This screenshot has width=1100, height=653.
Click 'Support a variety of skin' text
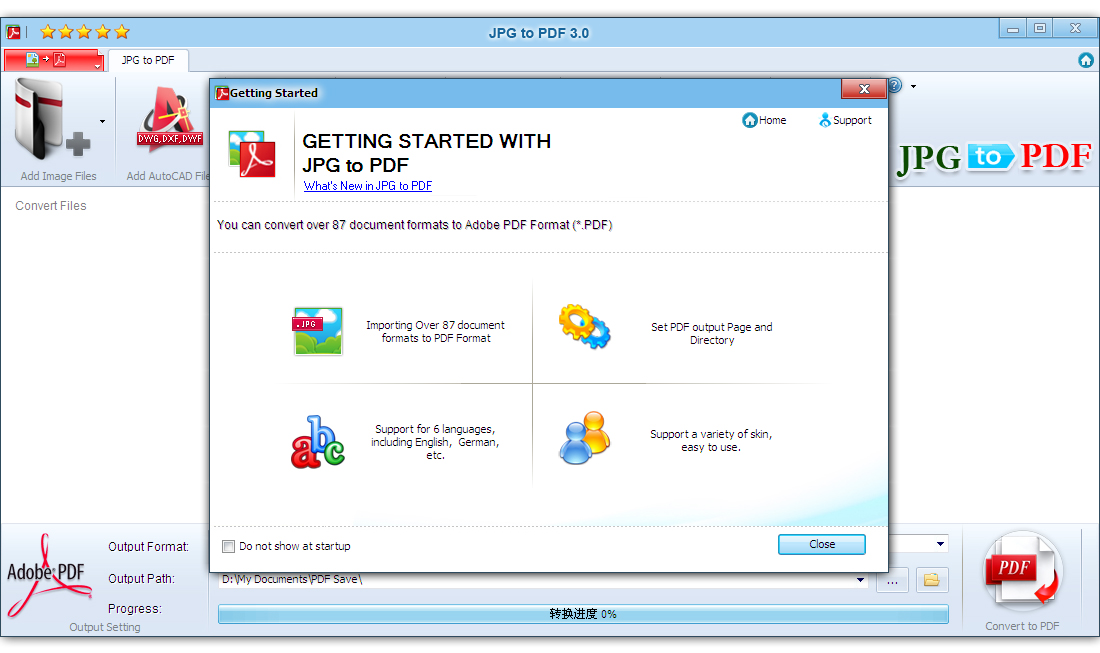[x=711, y=440]
